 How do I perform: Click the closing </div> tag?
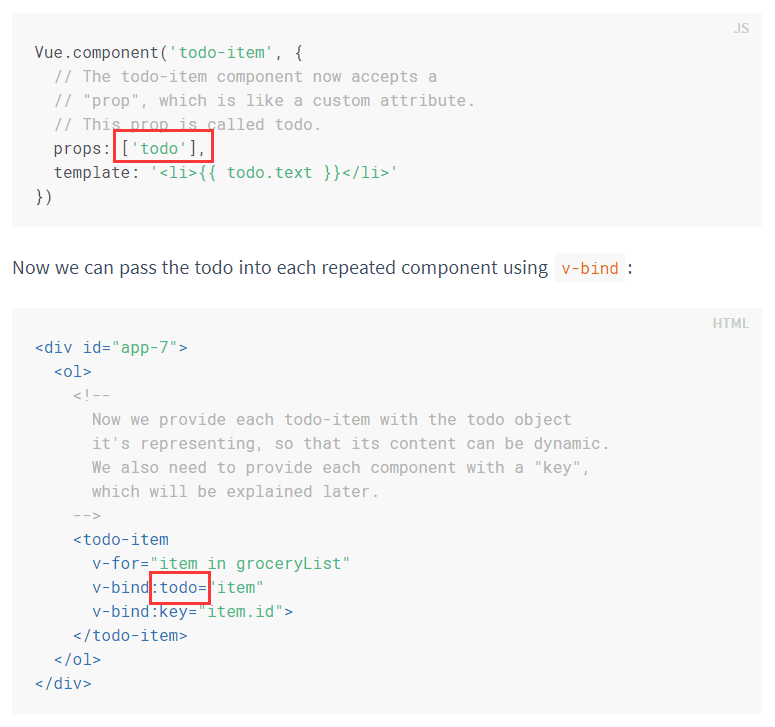(63, 684)
